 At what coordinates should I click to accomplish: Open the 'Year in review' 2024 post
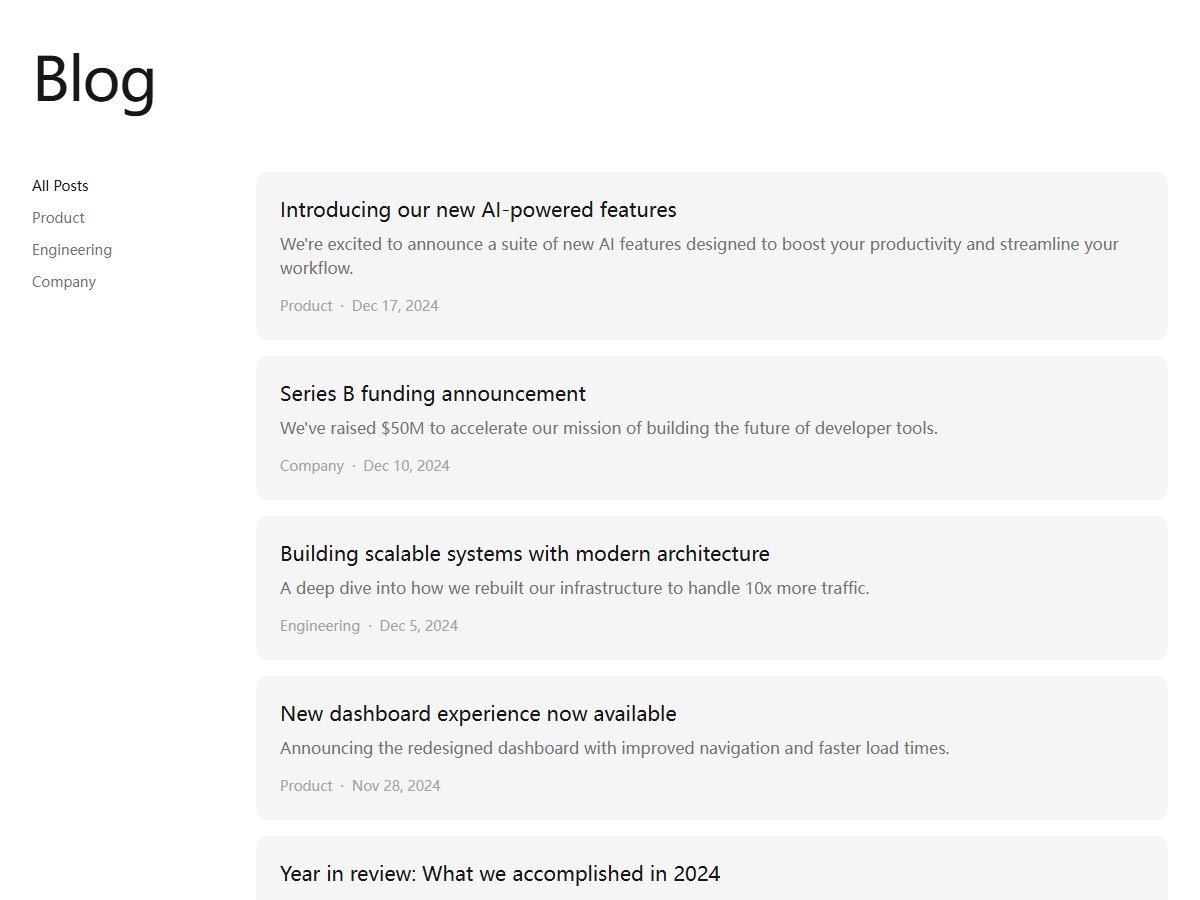coord(712,868)
